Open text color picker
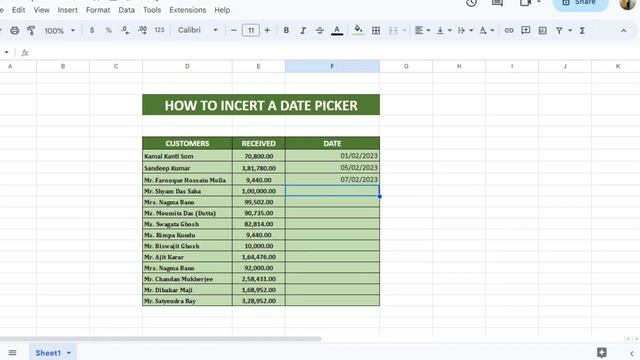The width and height of the screenshot is (640, 360). 337,31
